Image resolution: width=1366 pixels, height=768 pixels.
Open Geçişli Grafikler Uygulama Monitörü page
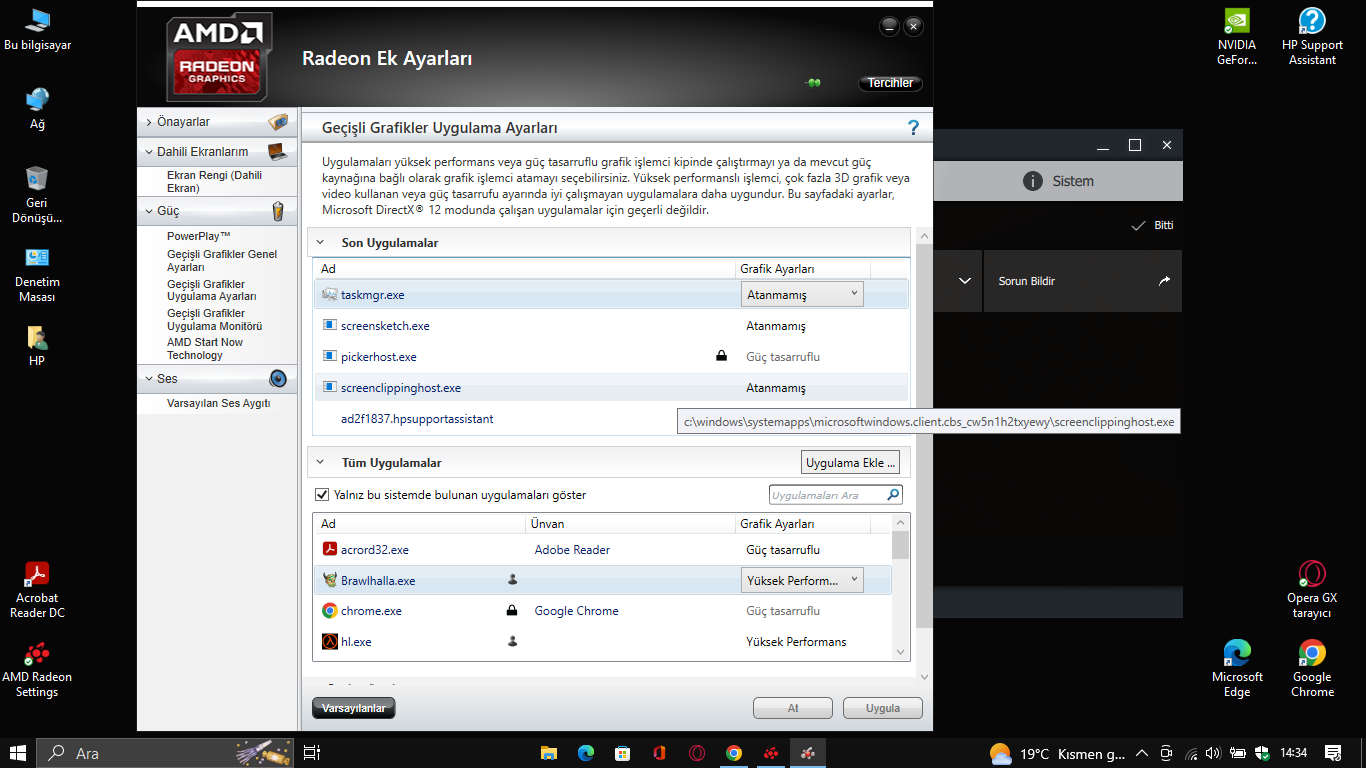pos(214,320)
